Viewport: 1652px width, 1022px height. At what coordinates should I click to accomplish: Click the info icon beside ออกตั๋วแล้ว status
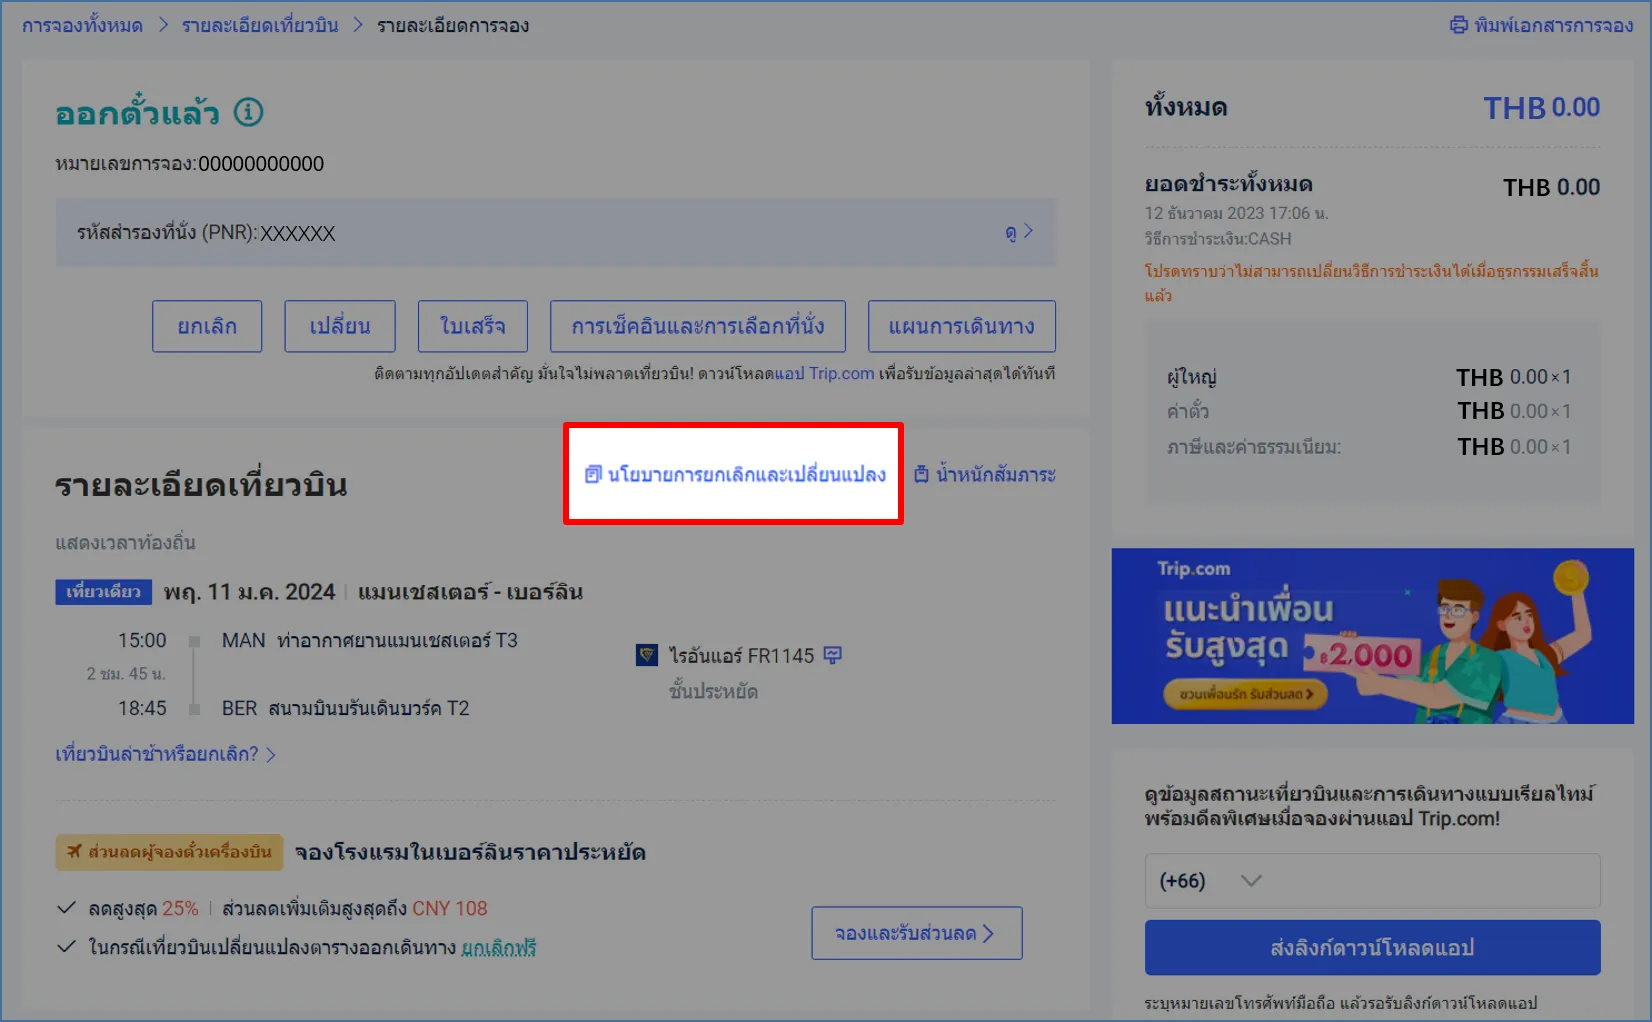tap(248, 113)
